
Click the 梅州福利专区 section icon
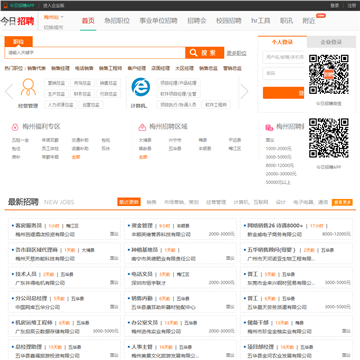point(15,127)
